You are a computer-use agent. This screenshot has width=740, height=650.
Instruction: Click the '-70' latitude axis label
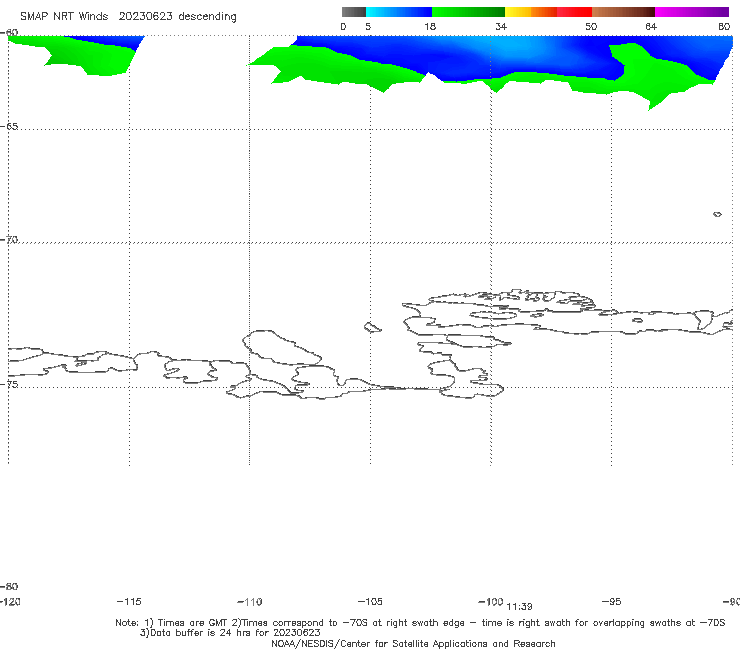tap(9, 240)
